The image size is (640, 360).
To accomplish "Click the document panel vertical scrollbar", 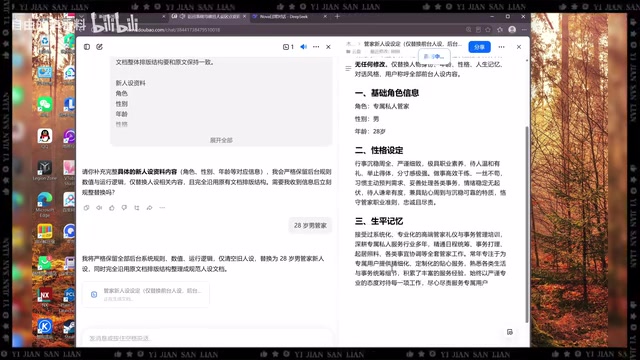I will (527, 224).
